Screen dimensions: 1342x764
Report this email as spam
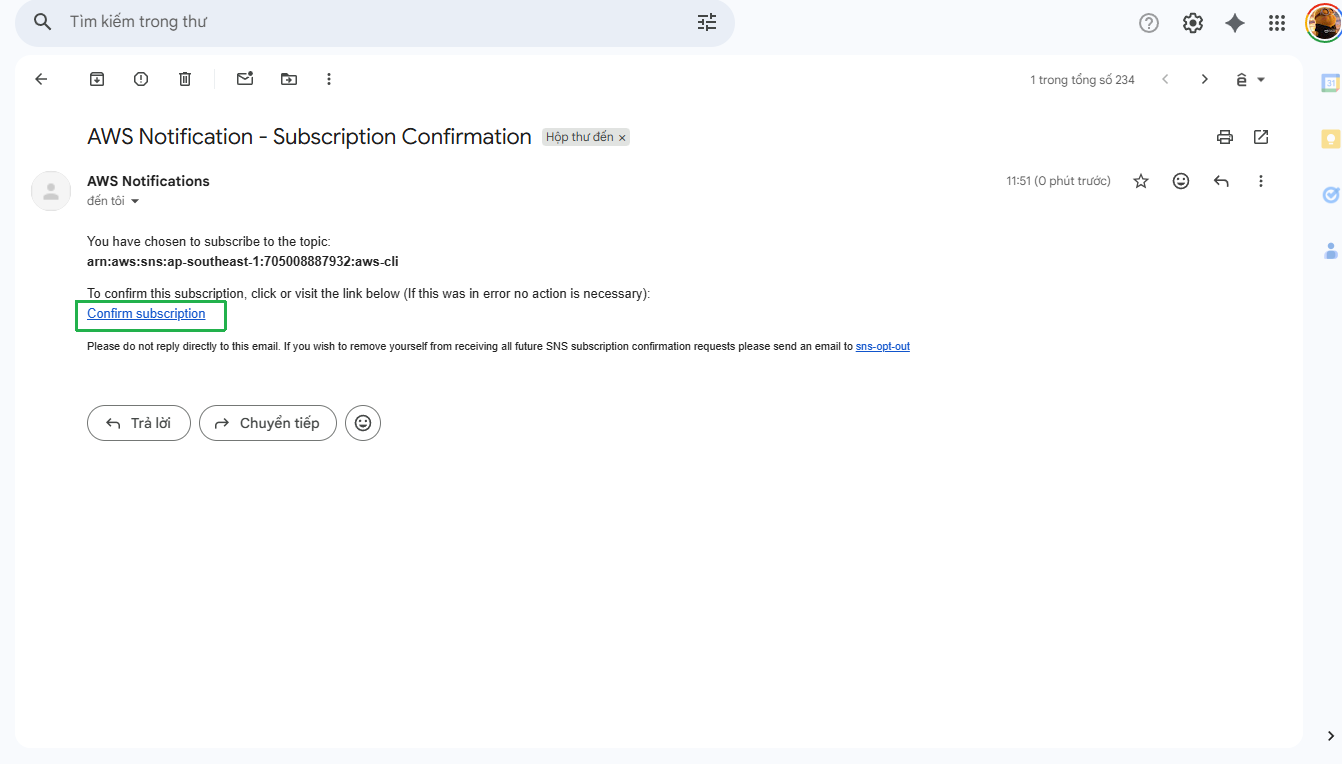(x=141, y=79)
